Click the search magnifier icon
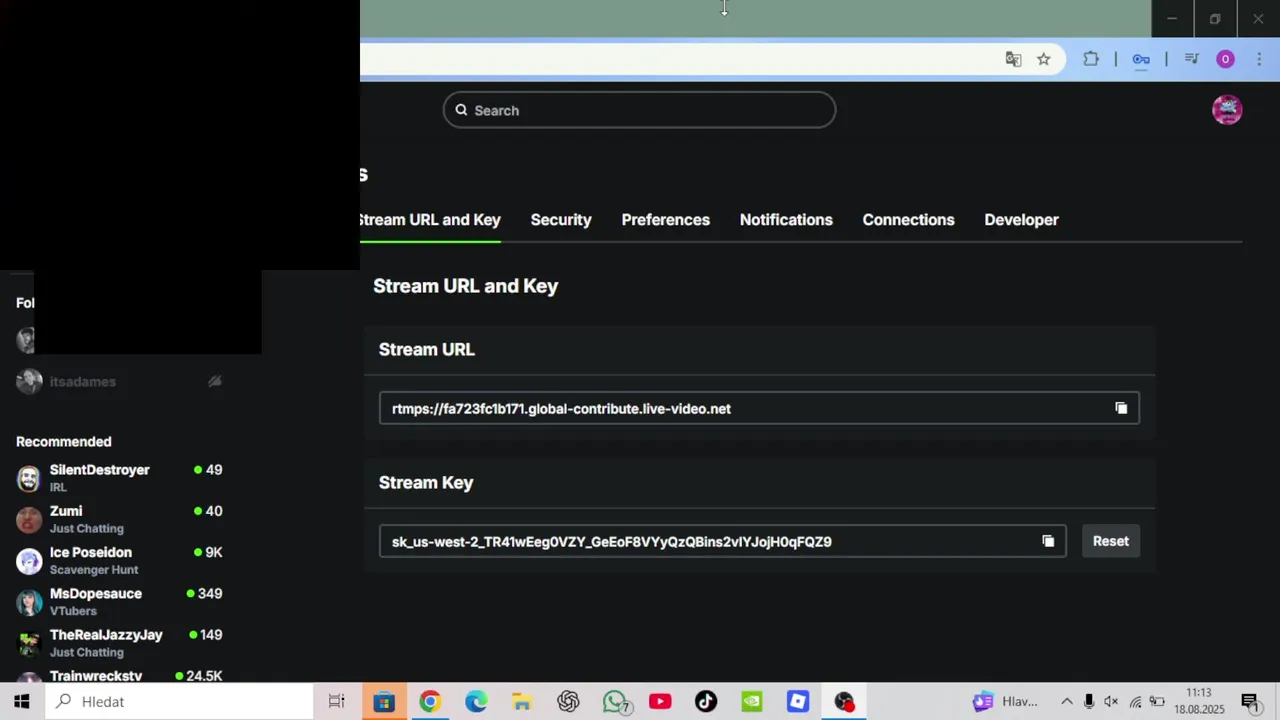Image resolution: width=1280 pixels, height=720 pixels. [461, 110]
